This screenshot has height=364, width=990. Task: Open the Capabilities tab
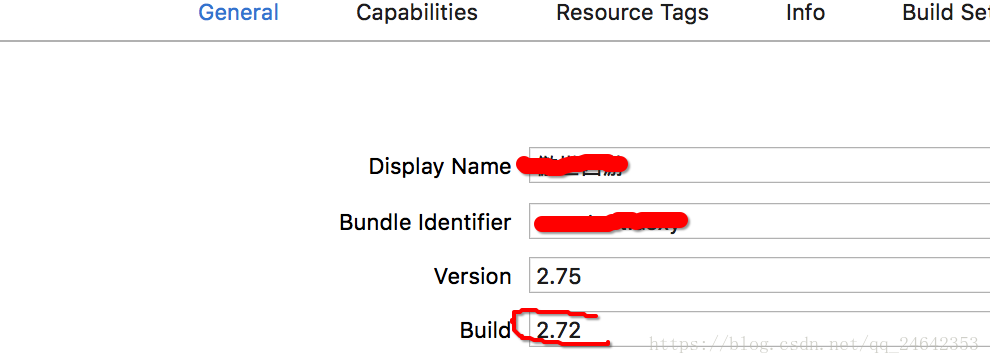417,13
